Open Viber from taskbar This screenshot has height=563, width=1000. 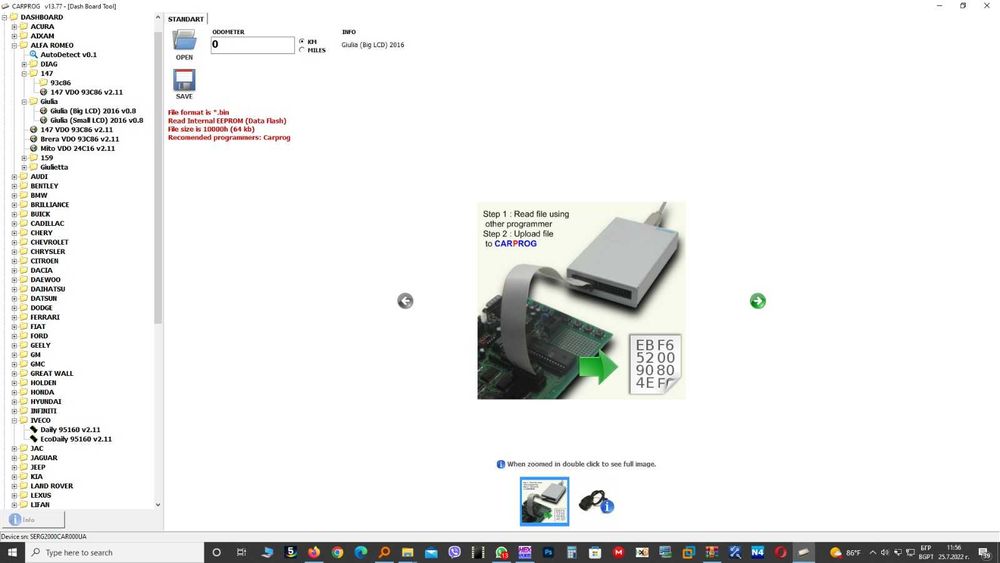[x=455, y=552]
